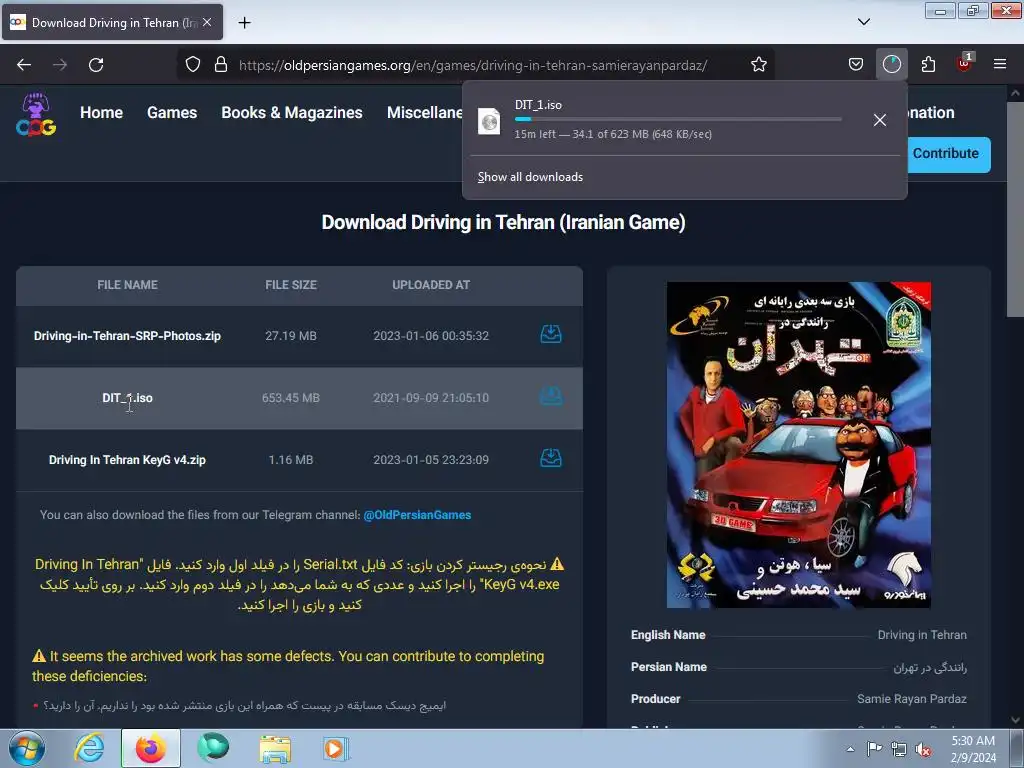This screenshot has width=1024, height=768.
Task: Click the Action Center flag tray icon
Action: coord(874,749)
